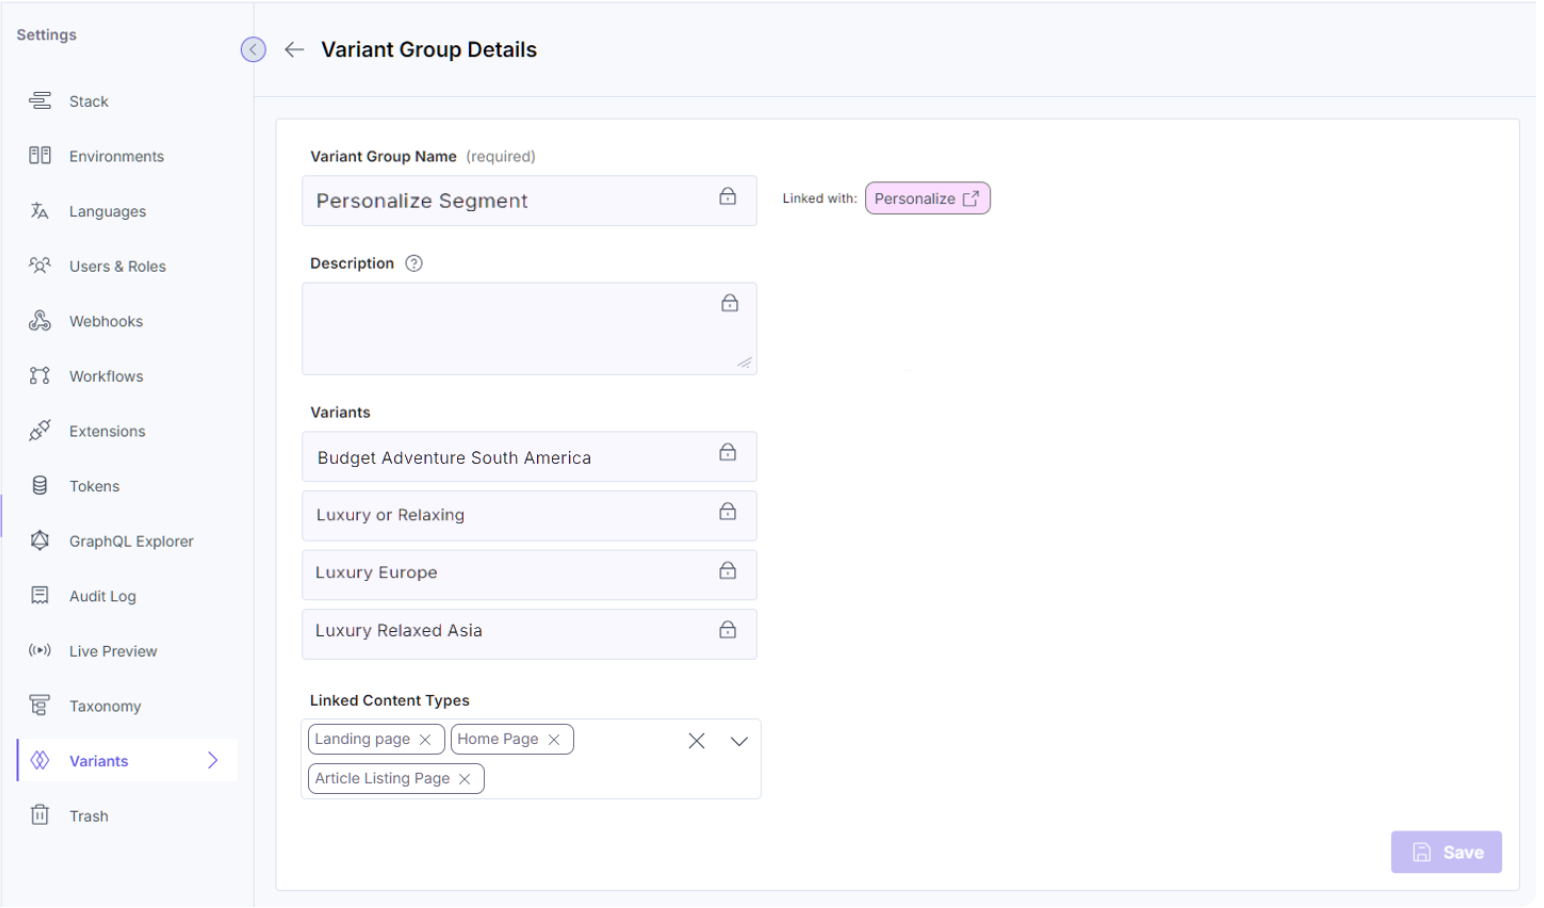The image size is (1544, 908).
Task: Click the Workflows icon
Action: (40, 376)
